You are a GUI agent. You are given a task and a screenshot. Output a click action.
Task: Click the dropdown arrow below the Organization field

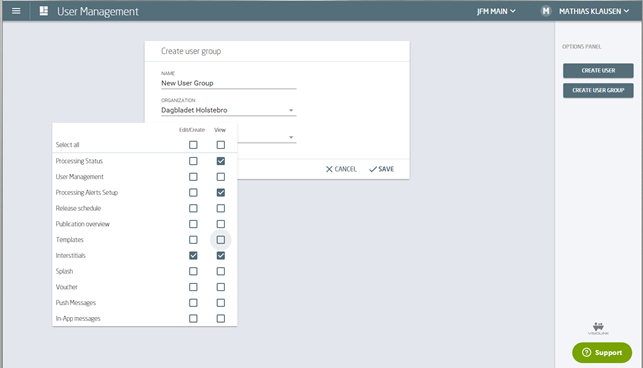pos(291,137)
